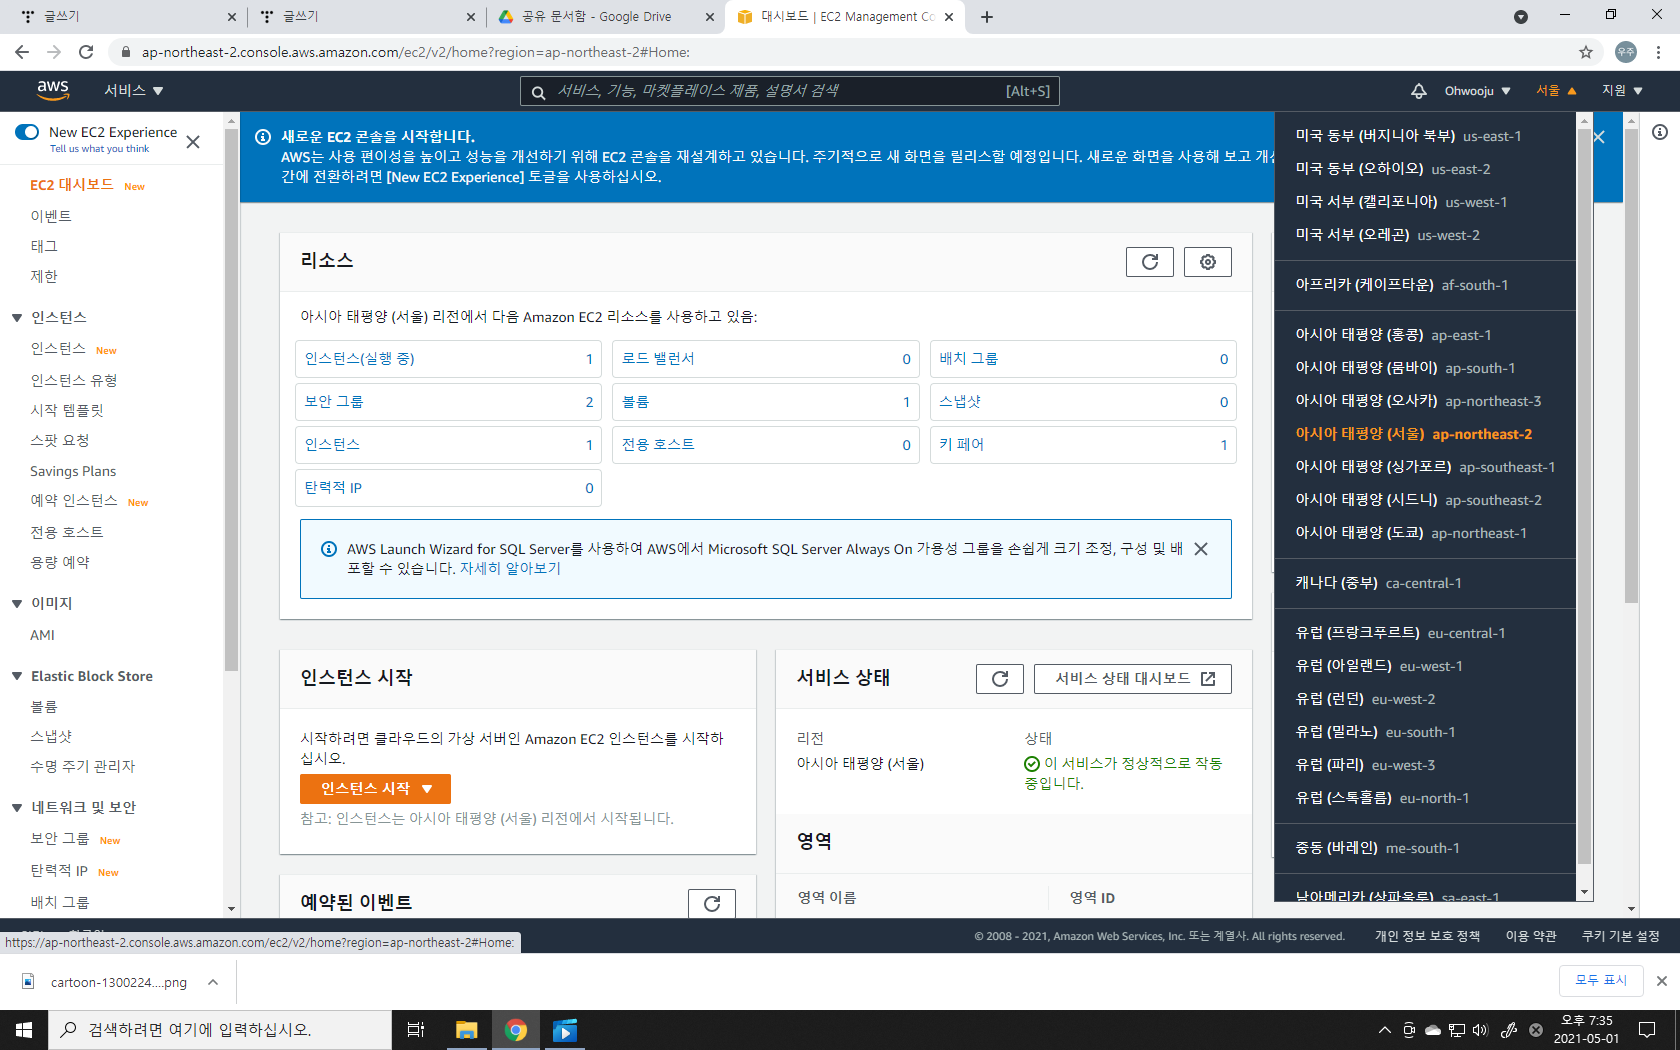Screen dimensions: 1680x1050
Task: Close the New EC2 Experience notice
Action: coord(193,142)
